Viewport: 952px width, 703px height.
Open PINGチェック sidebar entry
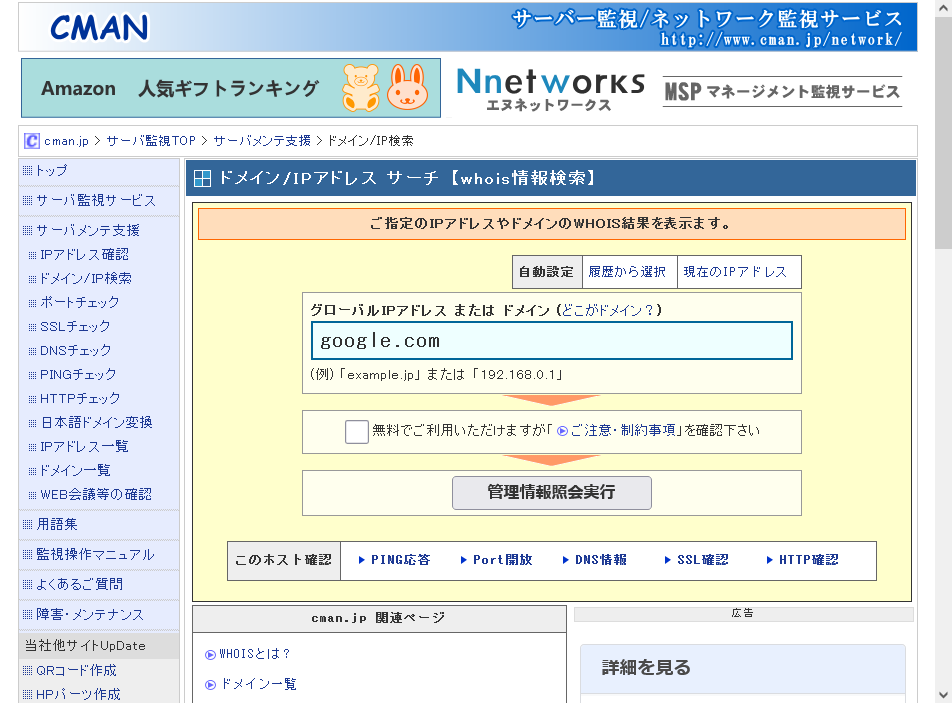tap(78, 375)
